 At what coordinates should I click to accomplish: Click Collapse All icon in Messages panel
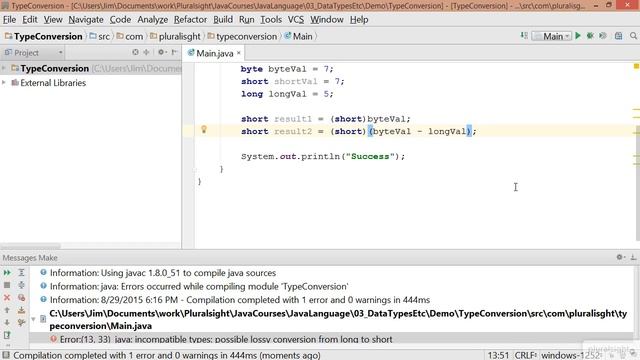[21, 285]
